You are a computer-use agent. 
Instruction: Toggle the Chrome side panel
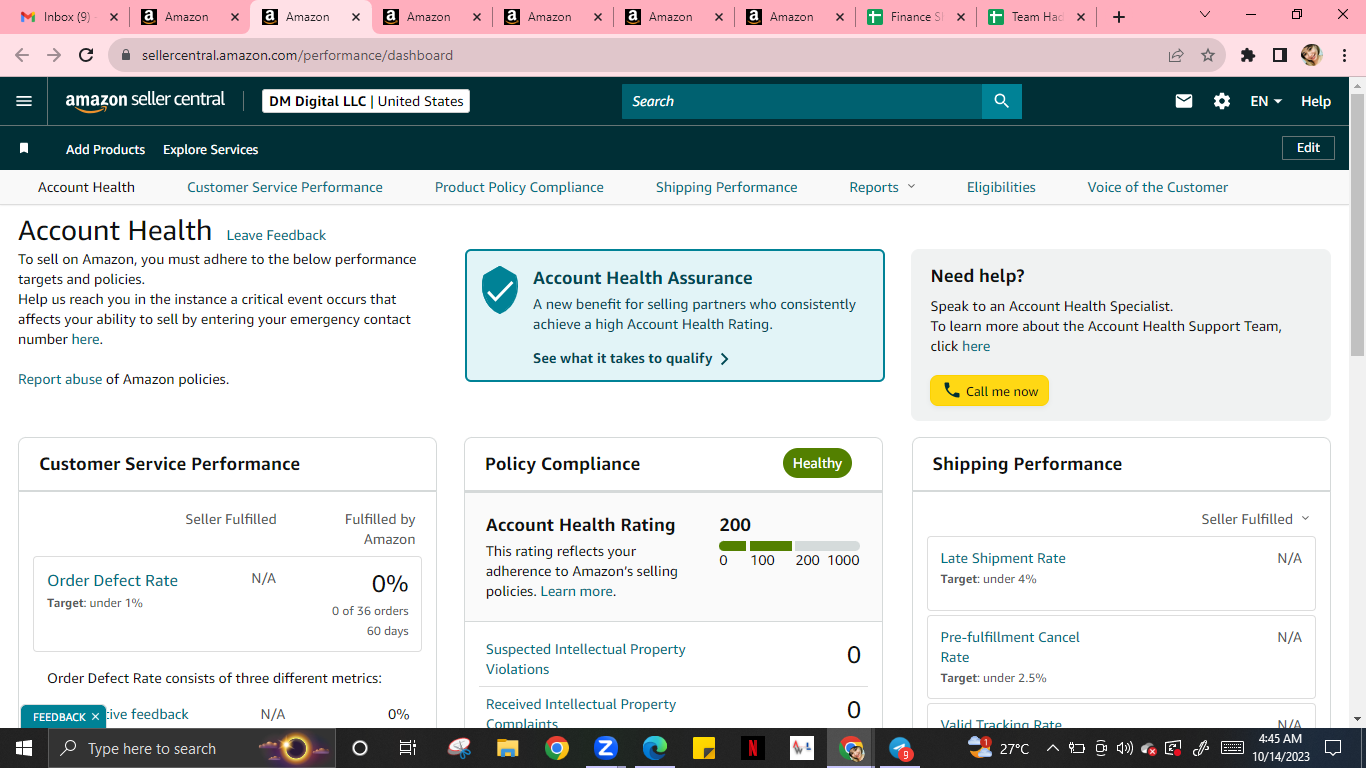click(x=1280, y=56)
